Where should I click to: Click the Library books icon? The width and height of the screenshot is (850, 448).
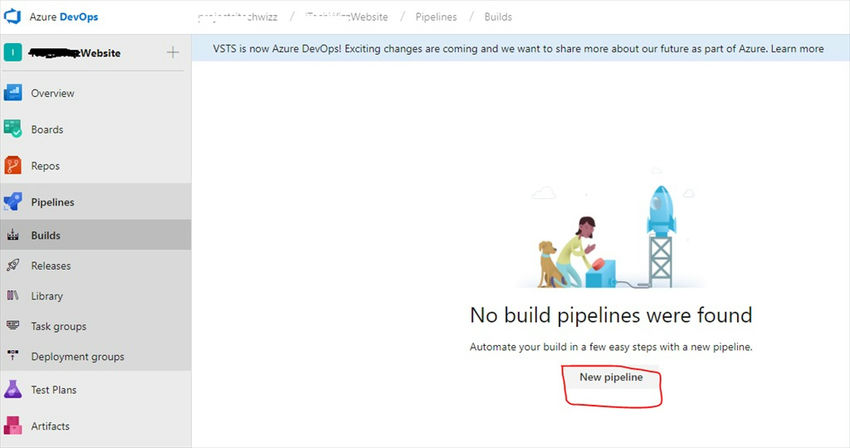pyautogui.click(x=12, y=296)
